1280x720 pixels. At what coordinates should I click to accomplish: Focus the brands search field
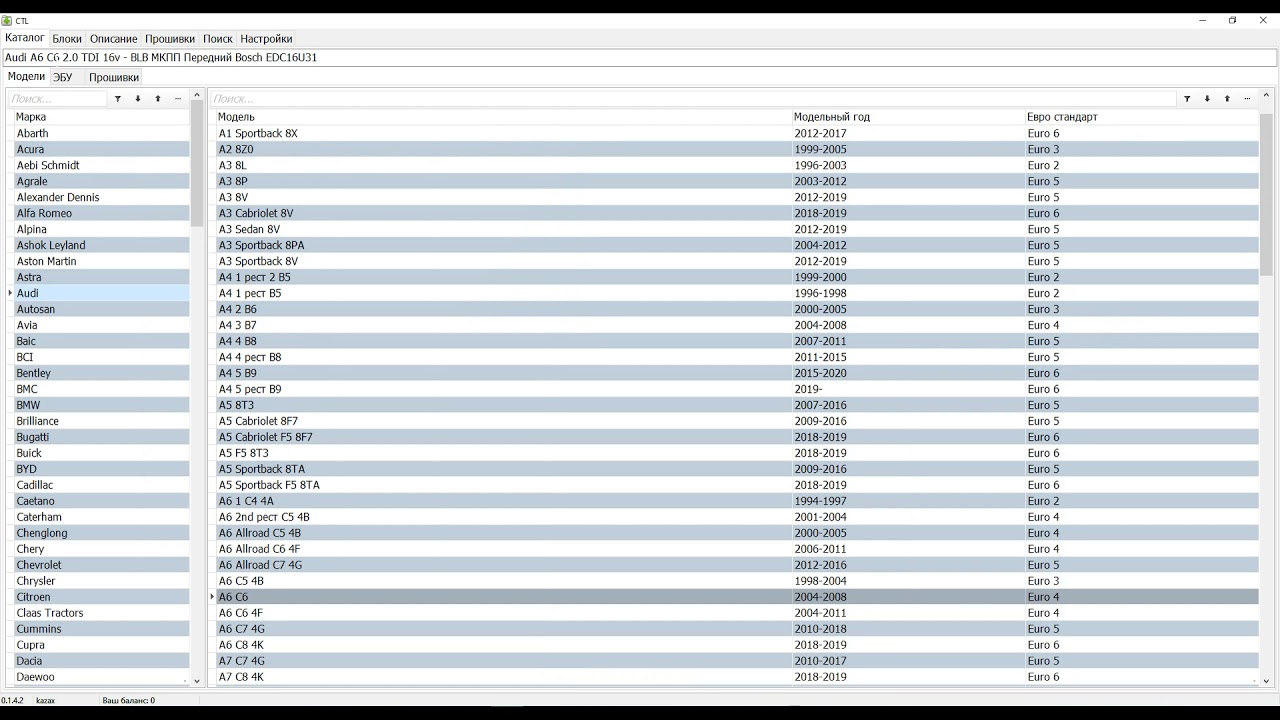(x=58, y=99)
